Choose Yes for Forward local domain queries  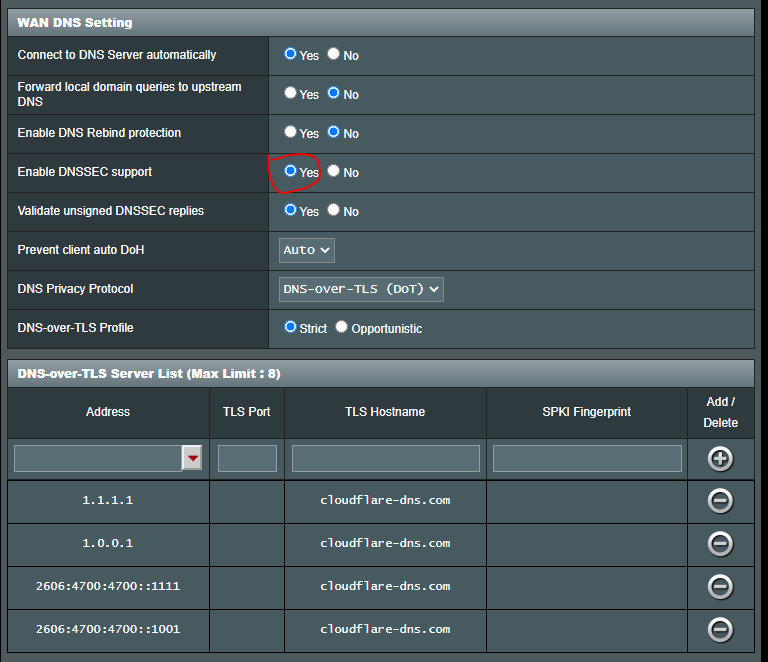(x=290, y=93)
